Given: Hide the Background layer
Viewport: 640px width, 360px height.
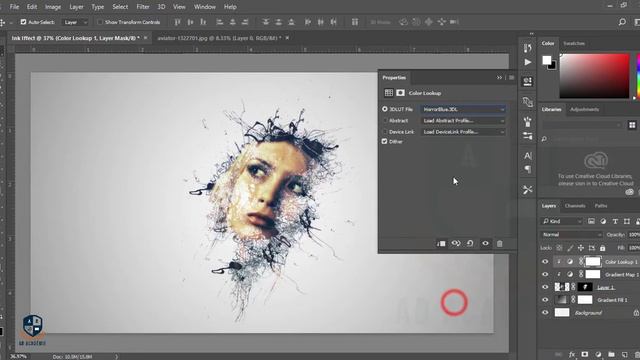Looking at the screenshot, I should point(545,313).
